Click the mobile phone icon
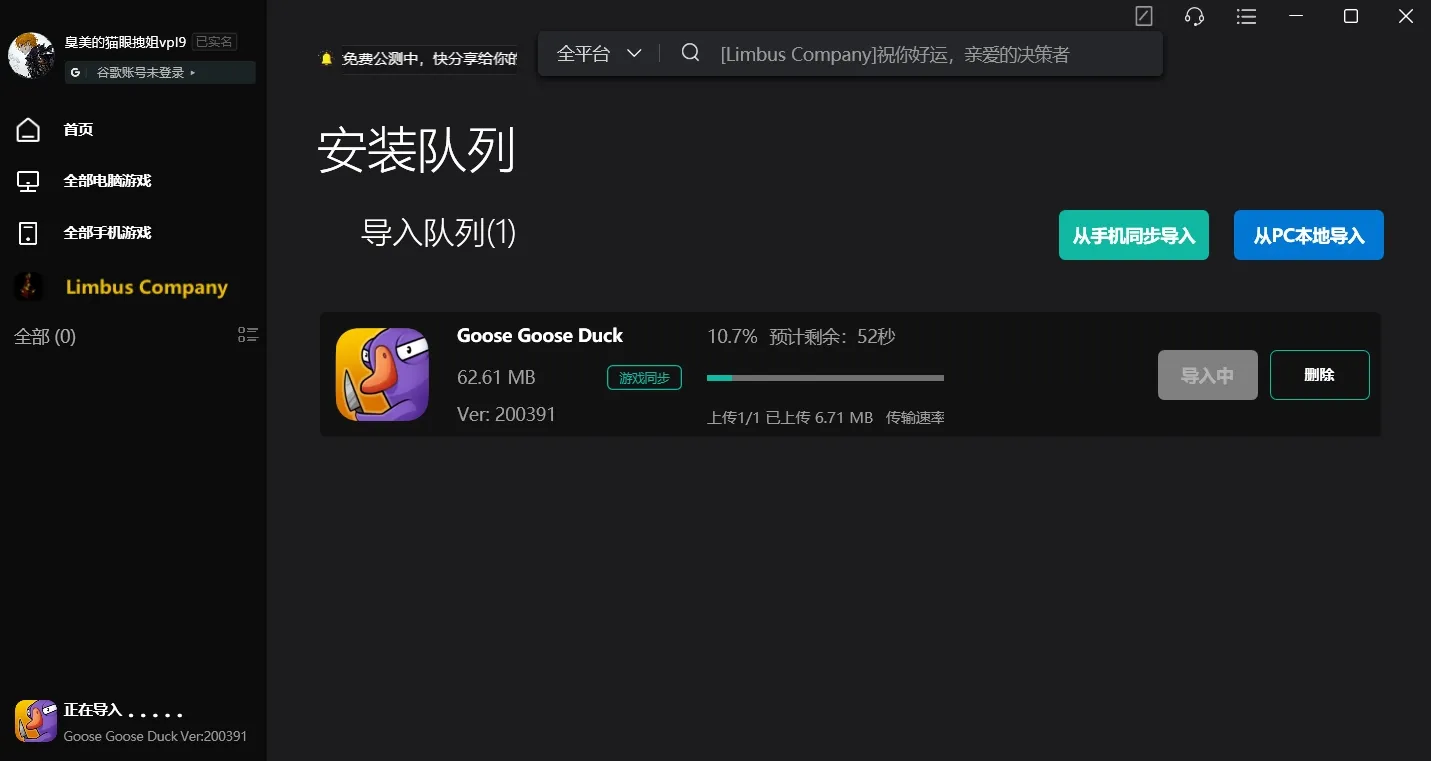This screenshot has height=761, width=1431. coord(29,233)
